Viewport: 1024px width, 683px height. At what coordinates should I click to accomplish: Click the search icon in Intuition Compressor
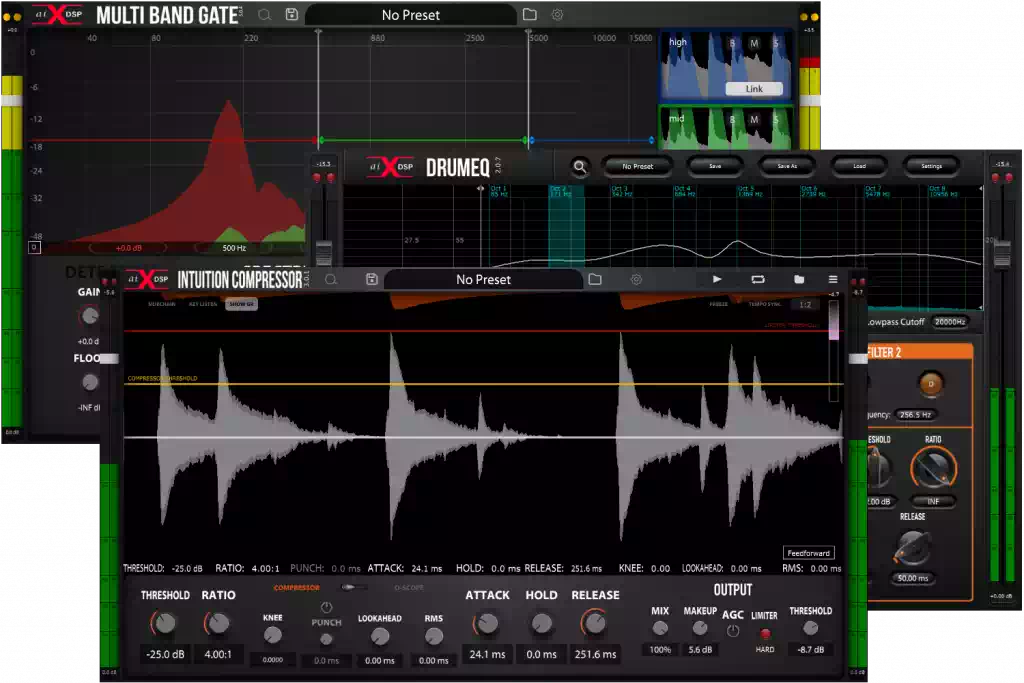pyautogui.click(x=331, y=279)
